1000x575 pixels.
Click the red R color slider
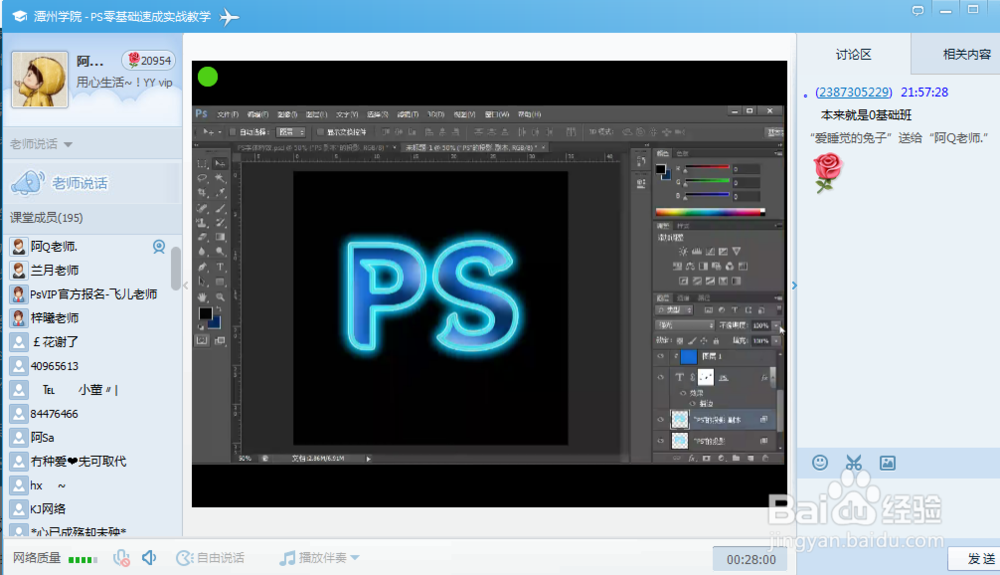707,168
